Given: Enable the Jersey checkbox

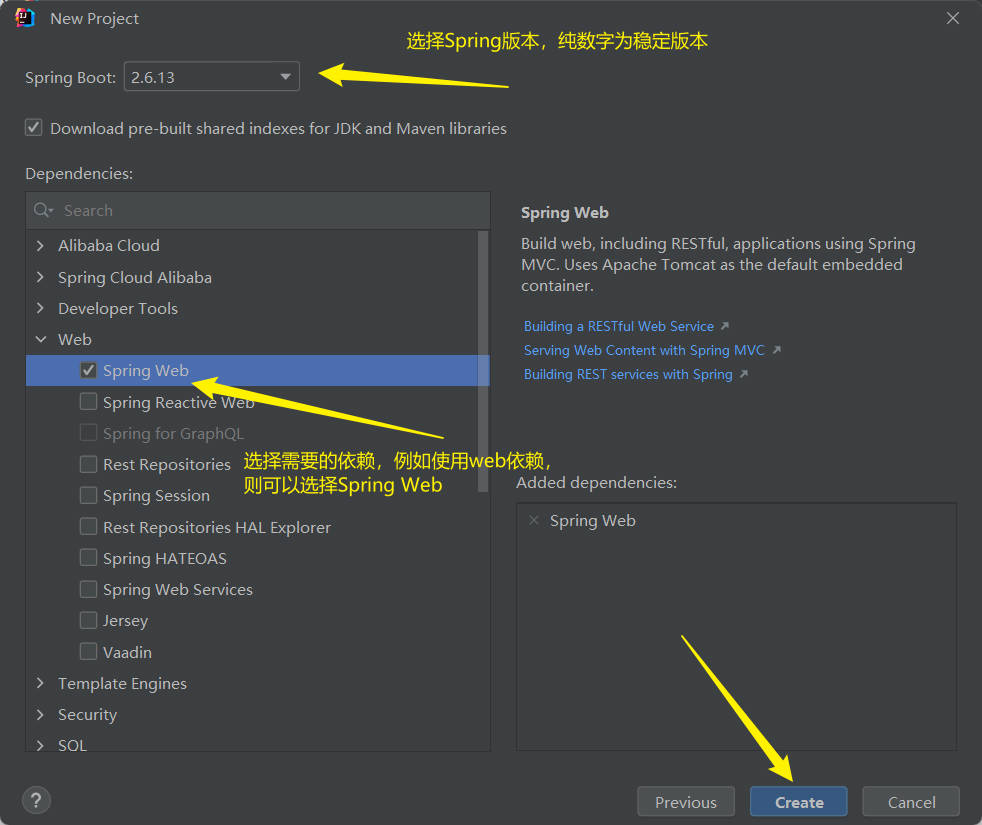Looking at the screenshot, I should pos(88,620).
